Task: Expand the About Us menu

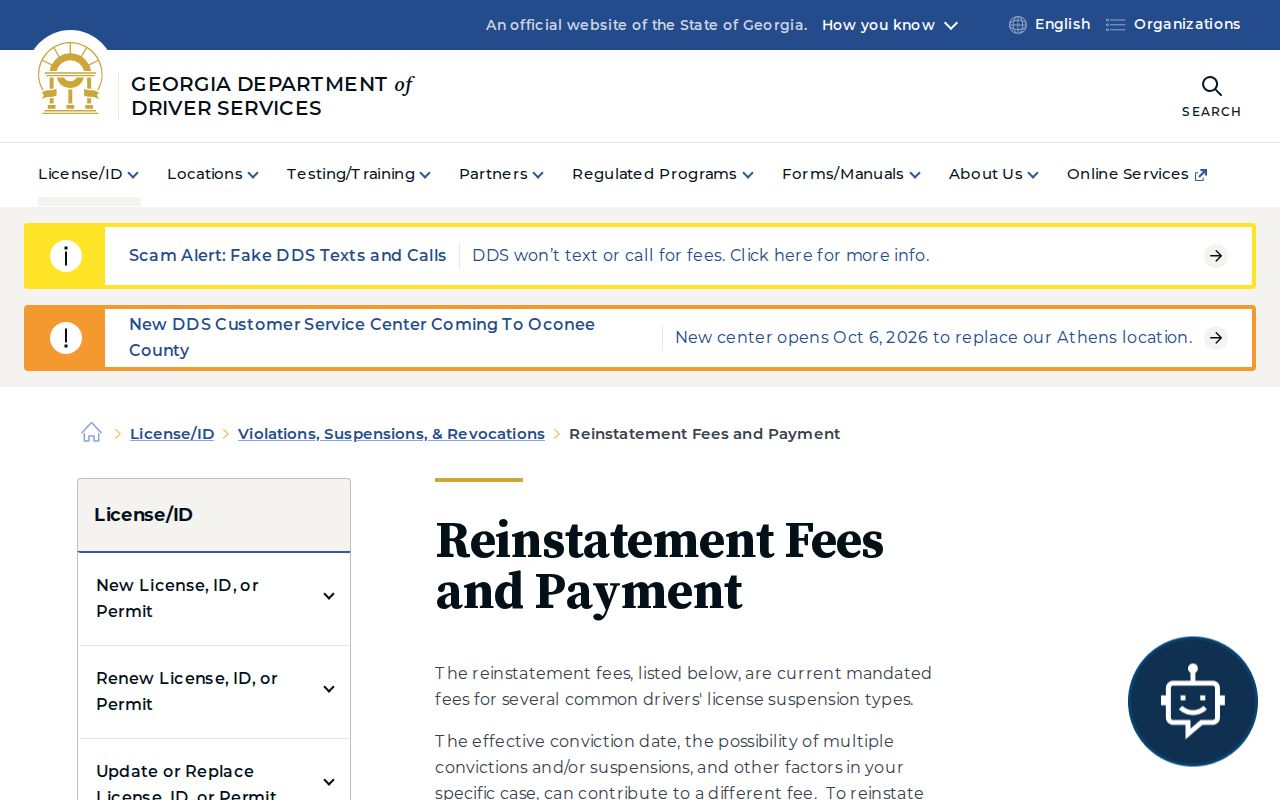Action: [994, 174]
